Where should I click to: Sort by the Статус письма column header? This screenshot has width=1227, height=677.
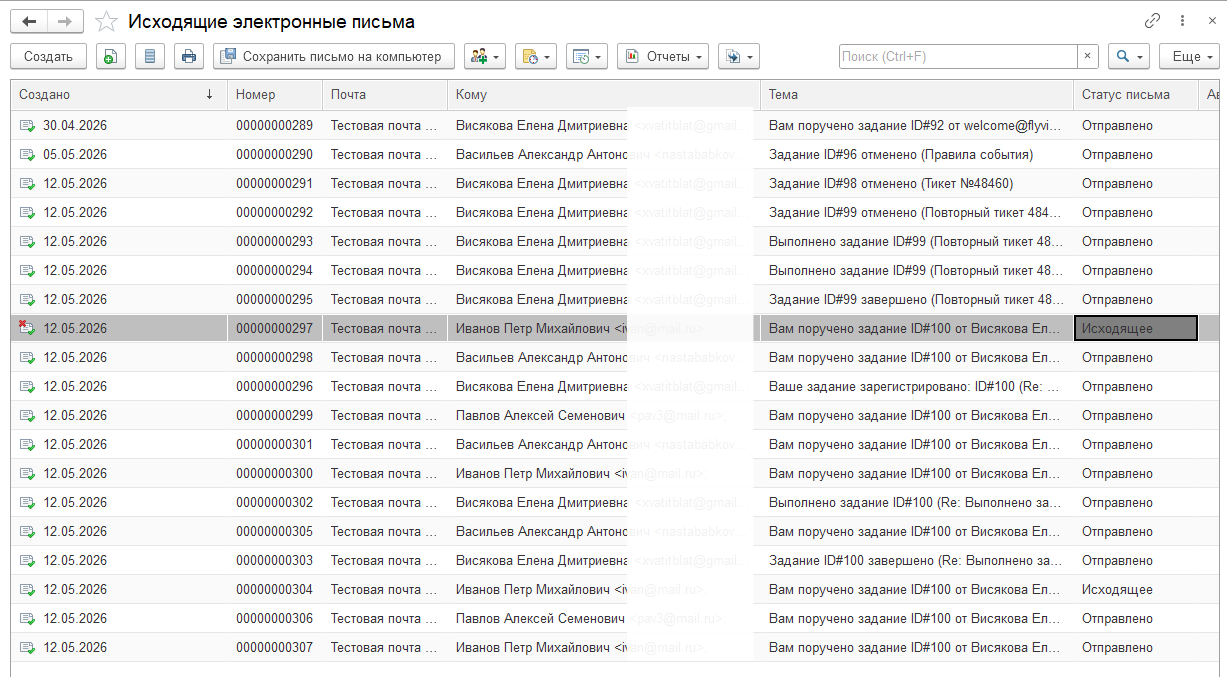(x=1136, y=95)
